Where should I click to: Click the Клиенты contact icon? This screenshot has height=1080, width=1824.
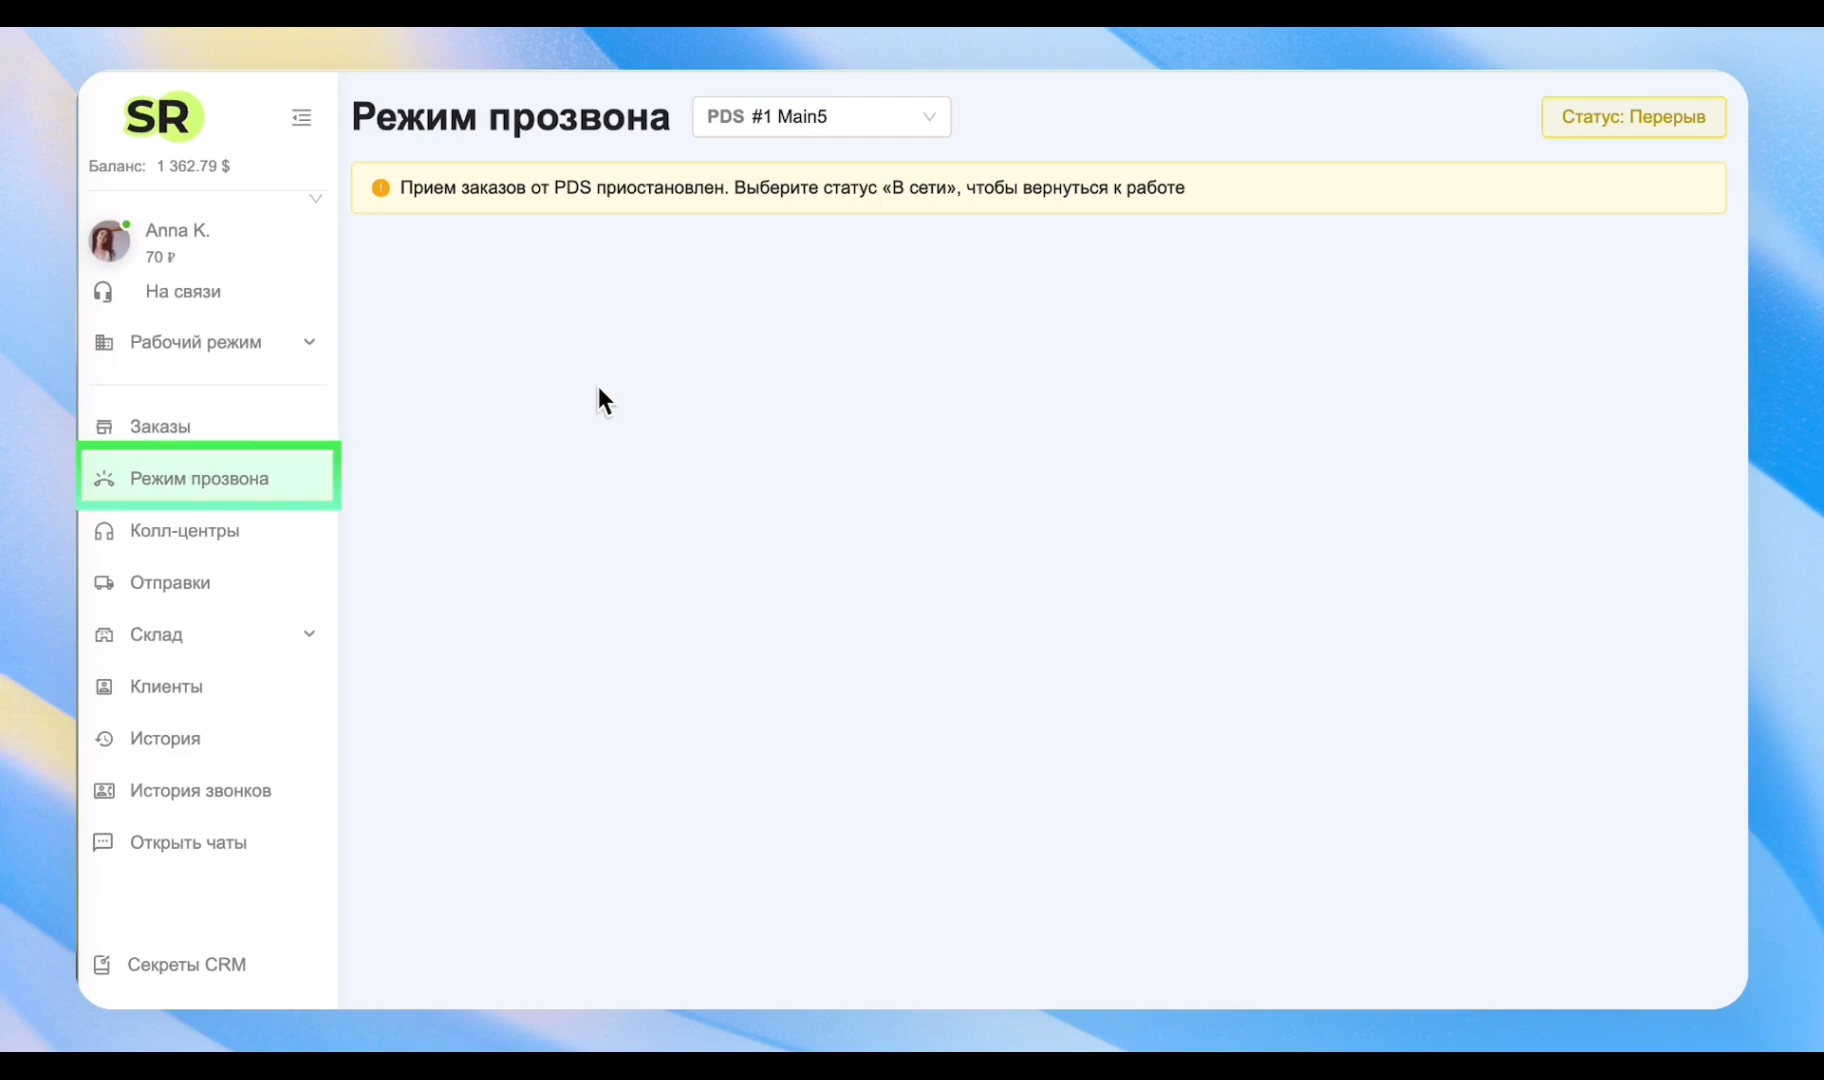[104, 687]
